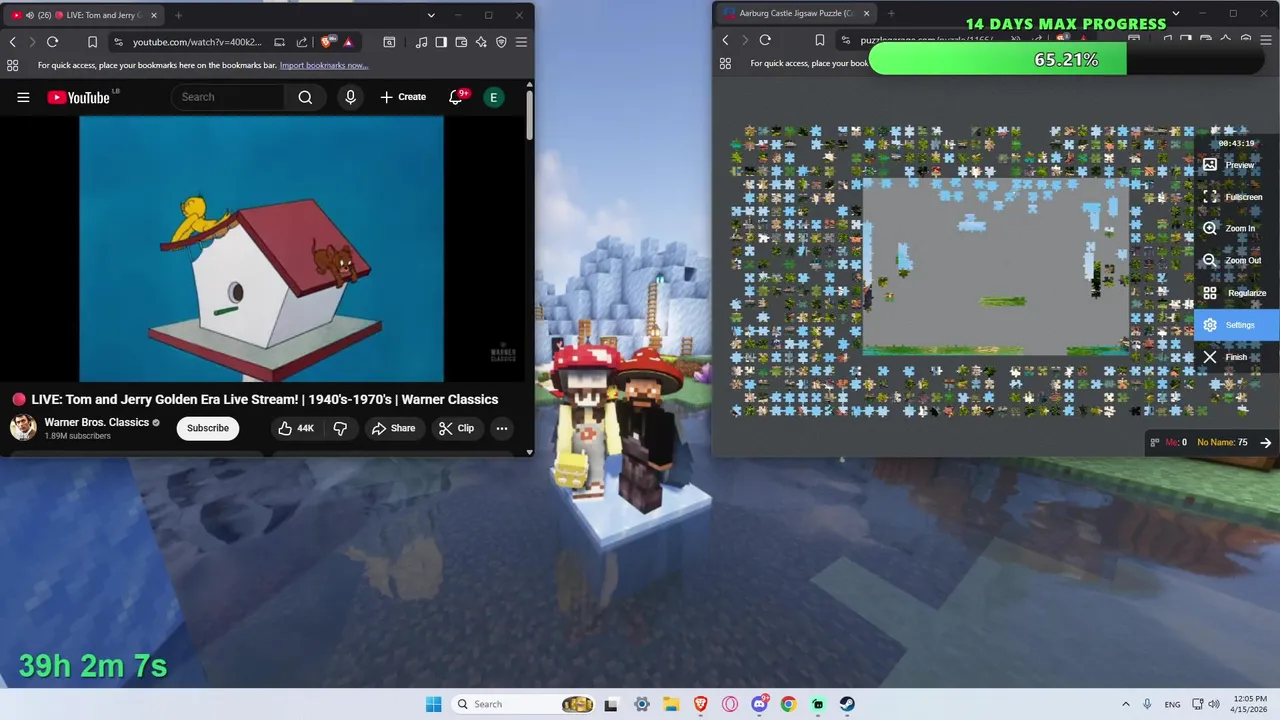The height and width of the screenshot is (720, 1280).
Task: Toggle Brave sidebar panel
Action: pyautogui.click(x=441, y=42)
